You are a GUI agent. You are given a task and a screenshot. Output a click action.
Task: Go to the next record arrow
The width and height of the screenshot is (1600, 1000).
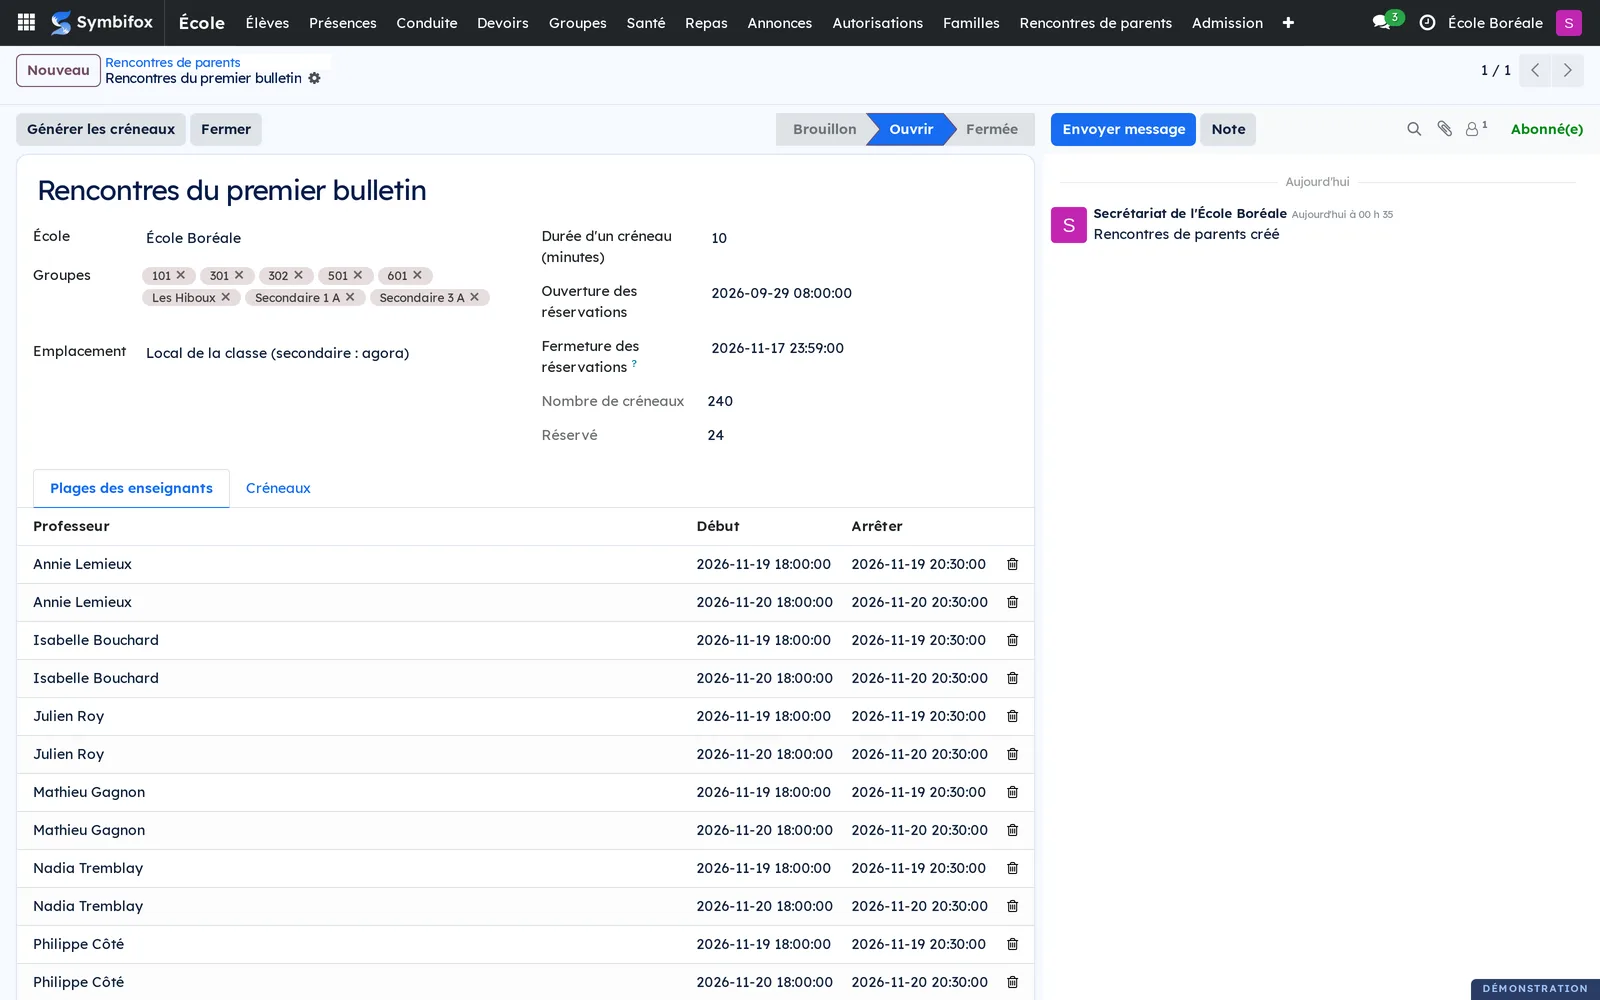click(1567, 70)
